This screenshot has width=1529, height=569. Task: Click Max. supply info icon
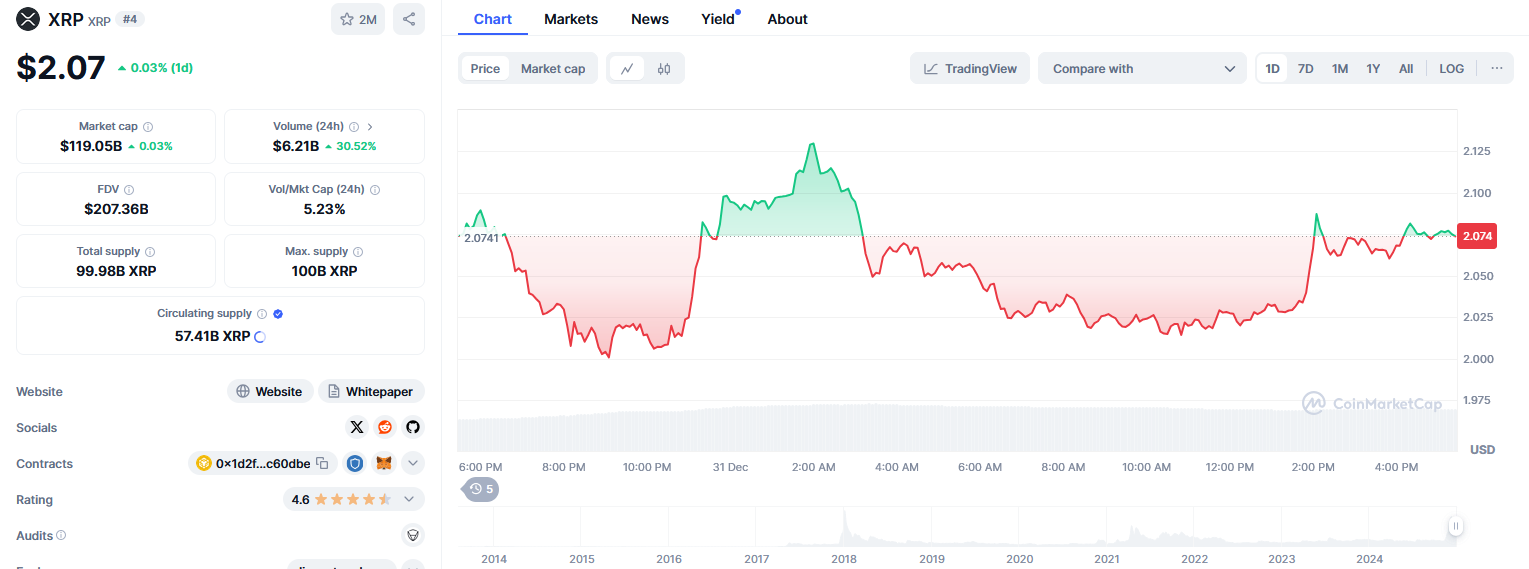[358, 252]
